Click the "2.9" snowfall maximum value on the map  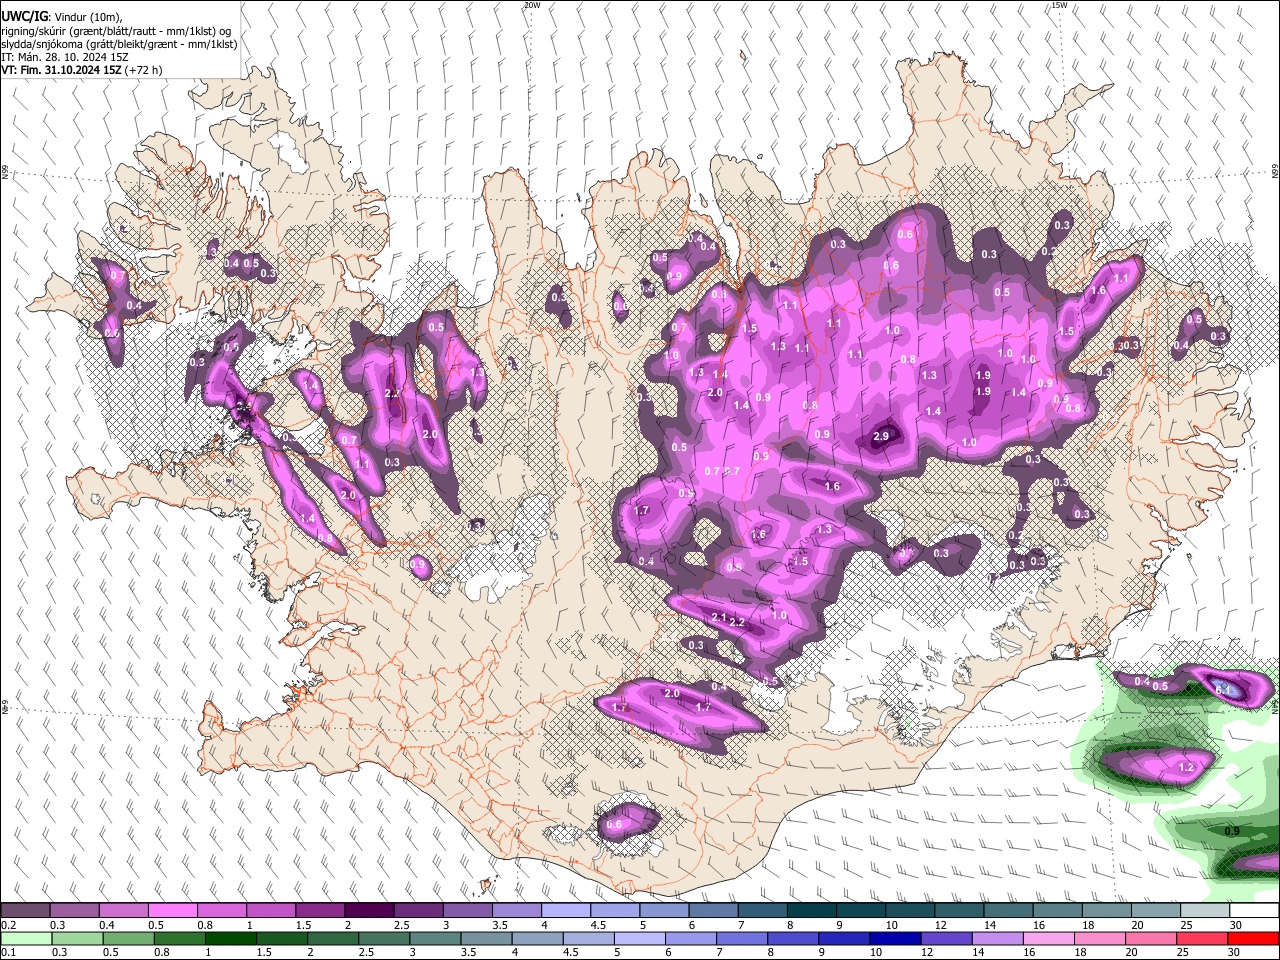[x=881, y=437]
